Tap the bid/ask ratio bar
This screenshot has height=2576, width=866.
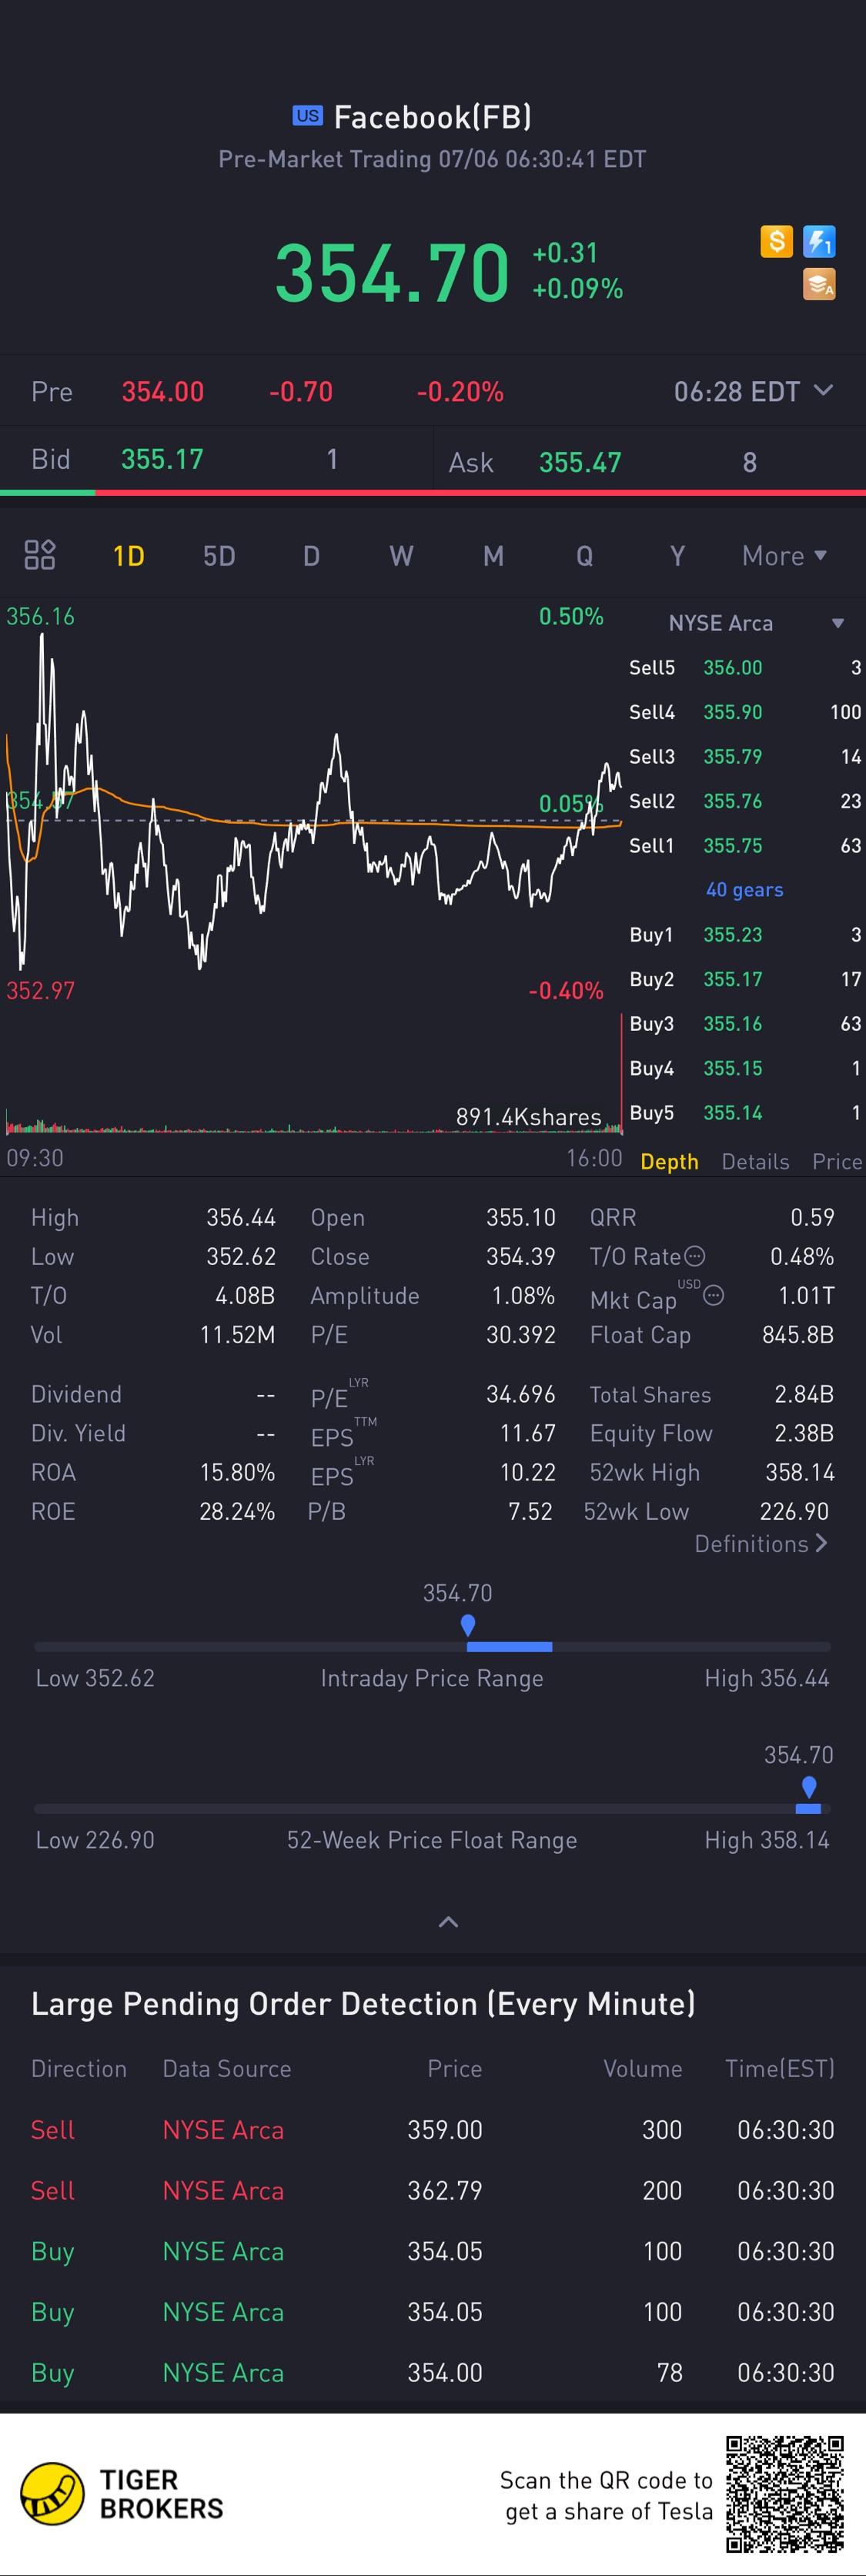[x=433, y=493]
